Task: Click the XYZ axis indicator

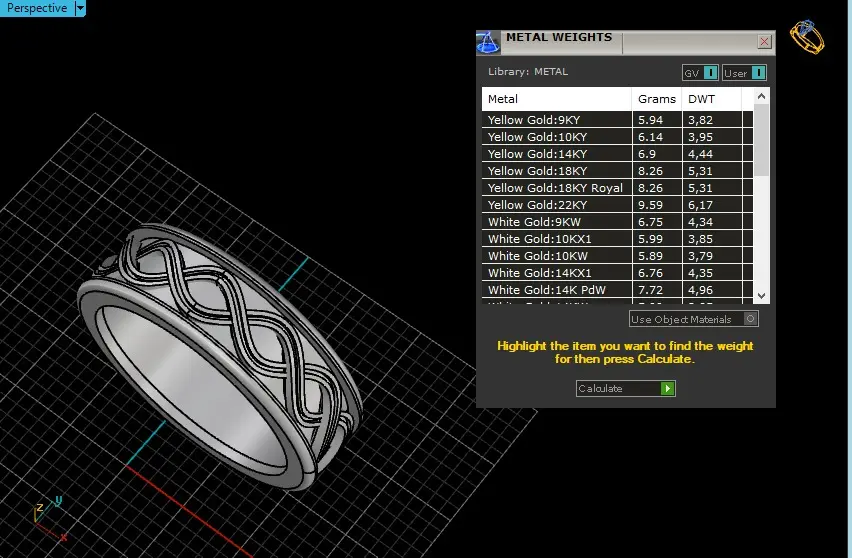Action: tap(49, 518)
